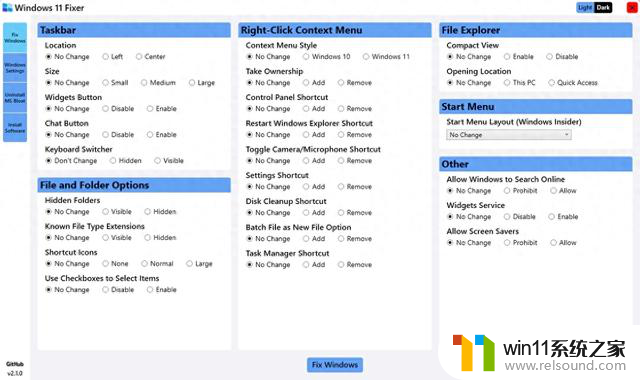
Task: Remove Control Panel Shortcut
Action: tap(355, 109)
